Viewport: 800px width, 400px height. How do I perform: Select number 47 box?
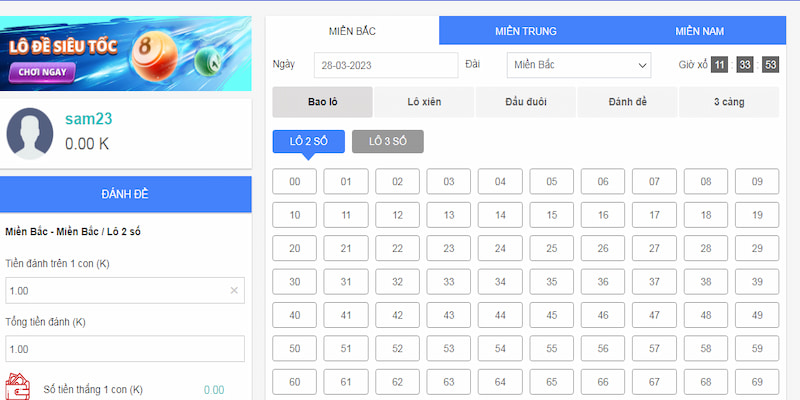click(x=654, y=315)
